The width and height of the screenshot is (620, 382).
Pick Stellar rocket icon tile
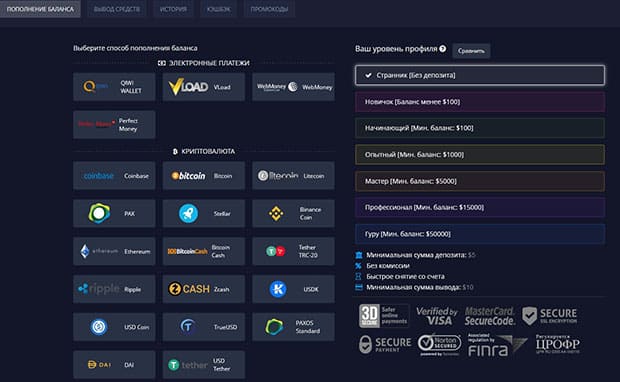tap(204, 214)
